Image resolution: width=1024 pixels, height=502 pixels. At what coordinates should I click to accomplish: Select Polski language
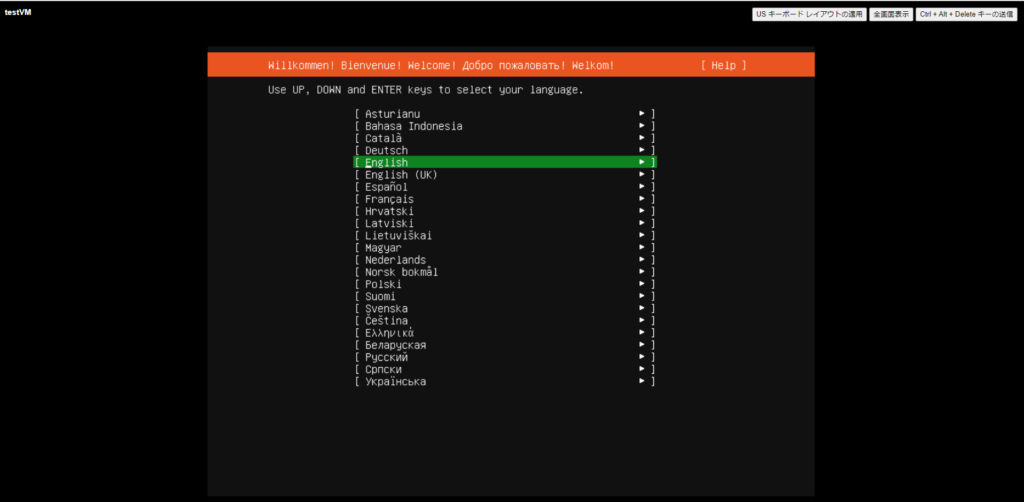click(505, 285)
